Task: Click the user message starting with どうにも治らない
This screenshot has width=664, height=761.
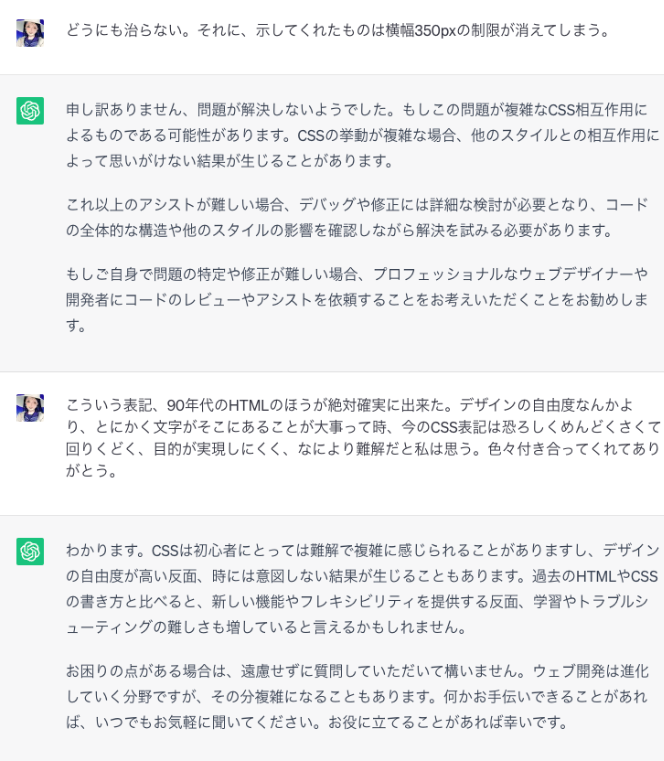Action: coord(338,30)
